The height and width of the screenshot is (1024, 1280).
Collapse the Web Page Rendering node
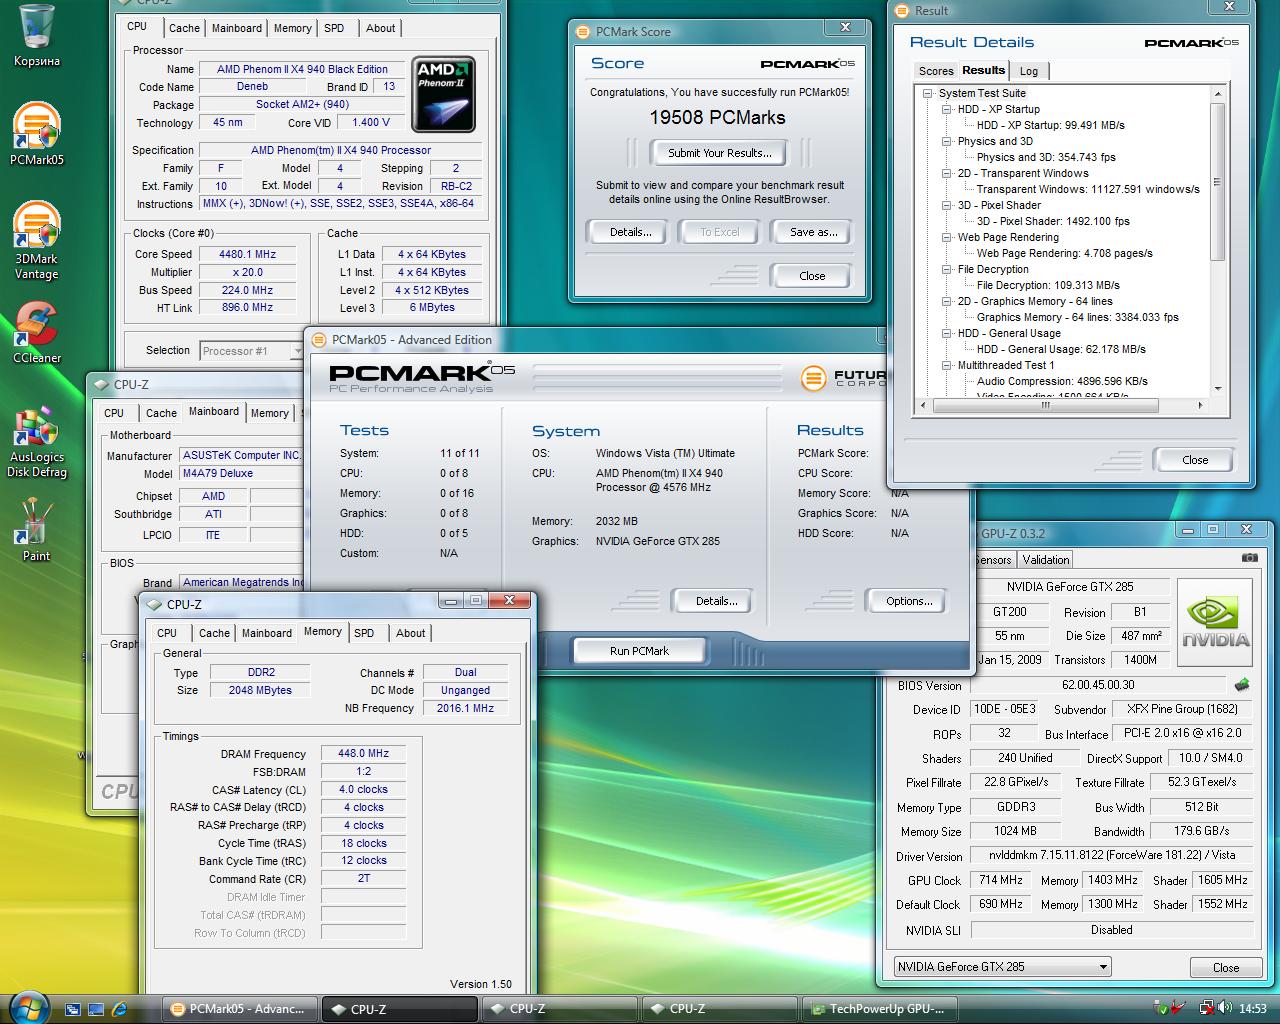pyautogui.click(x=947, y=237)
